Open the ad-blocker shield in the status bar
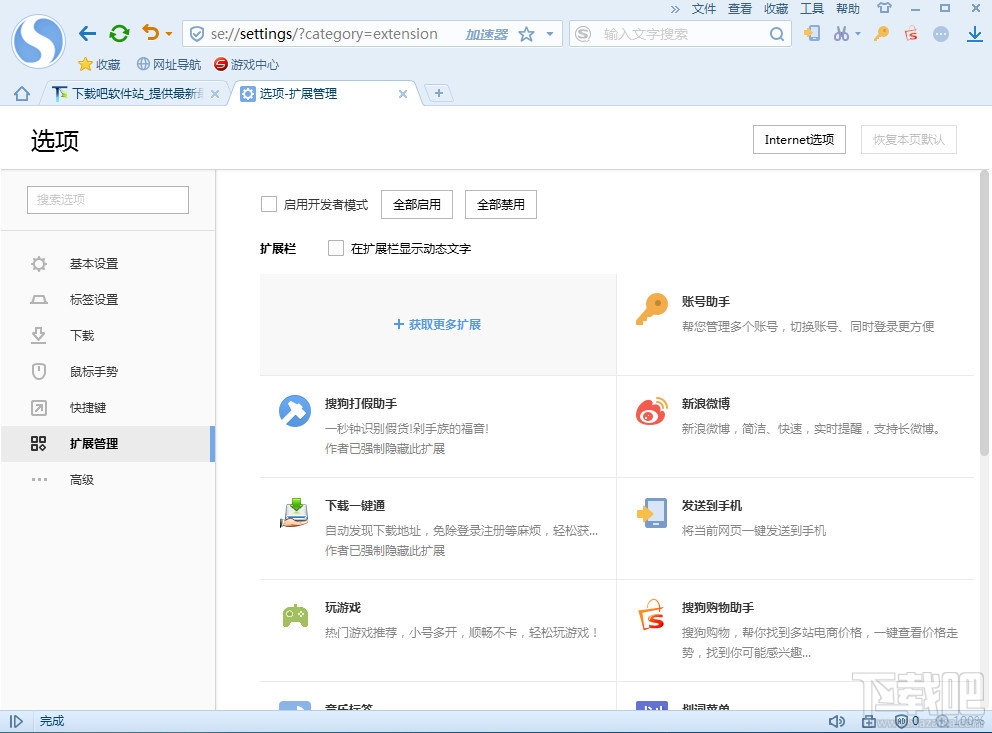This screenshot has height=733, width=992. click(901, 721)
